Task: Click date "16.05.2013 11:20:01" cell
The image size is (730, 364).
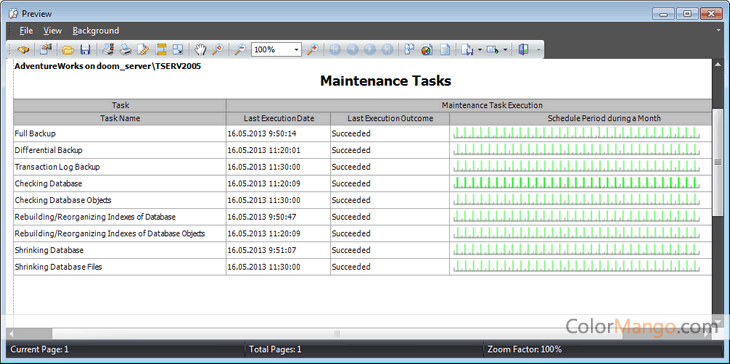Action: click(278, 150)
